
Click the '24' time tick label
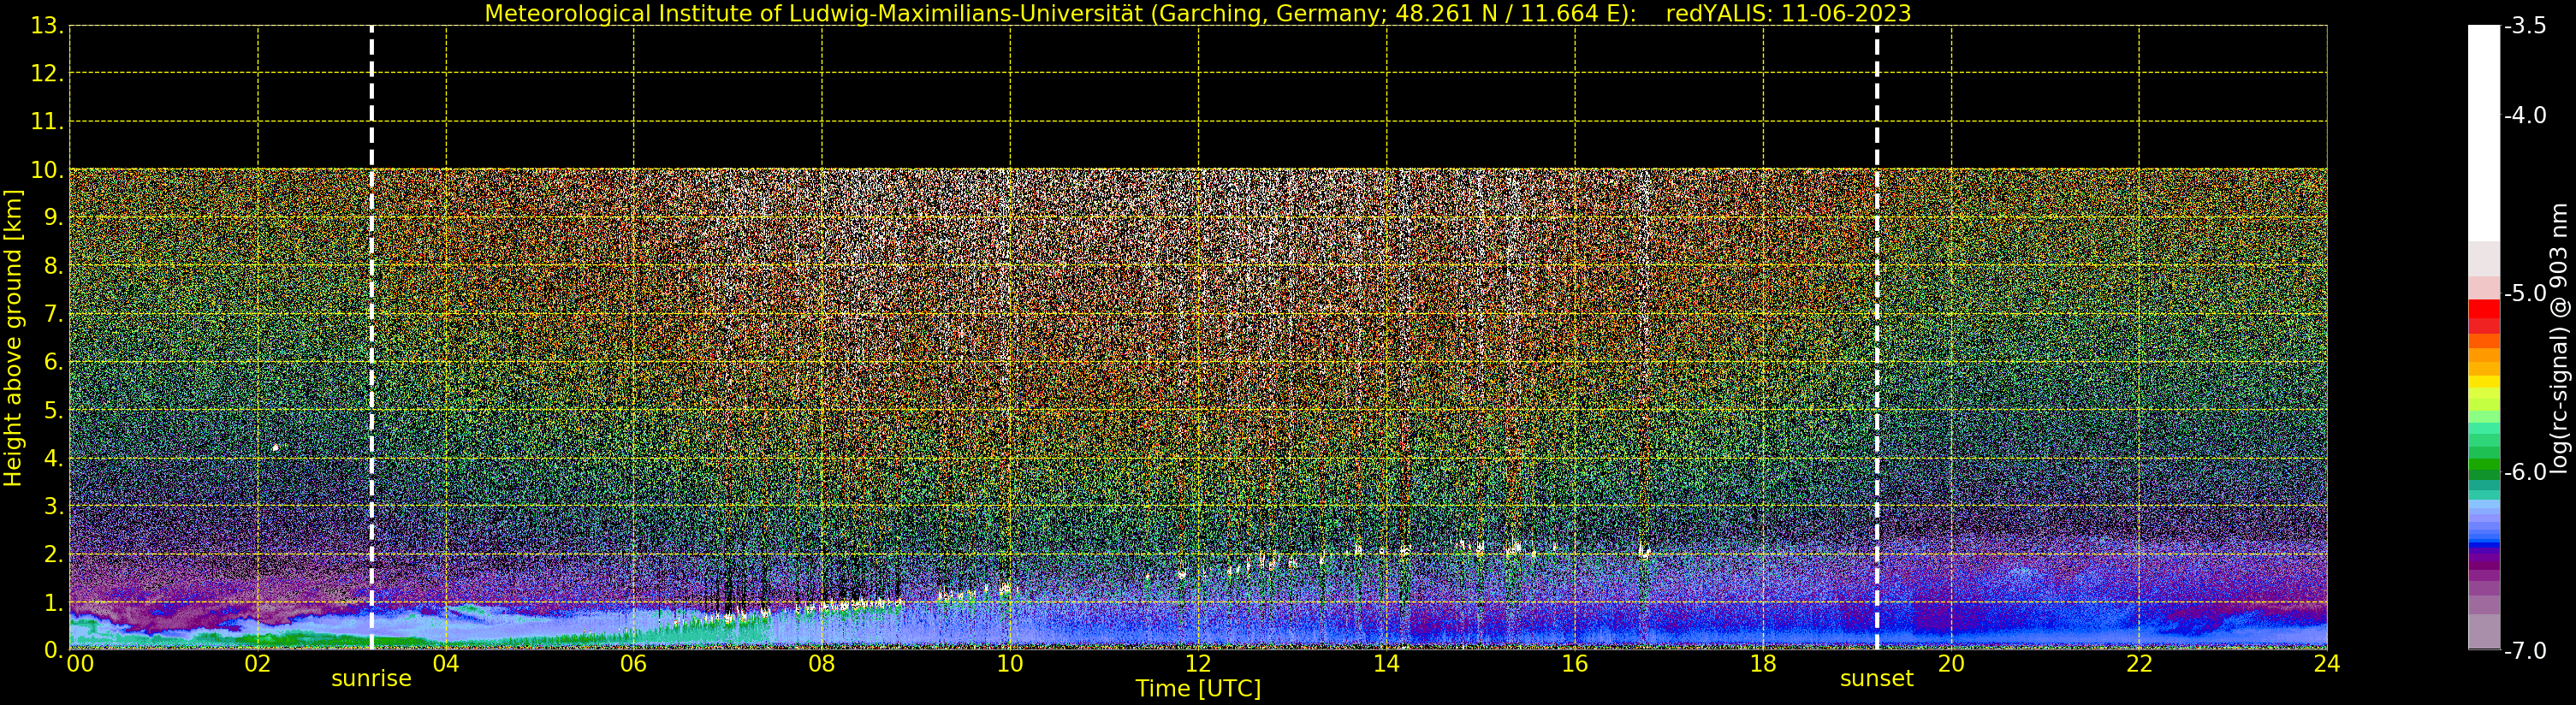click(2327, 664)
